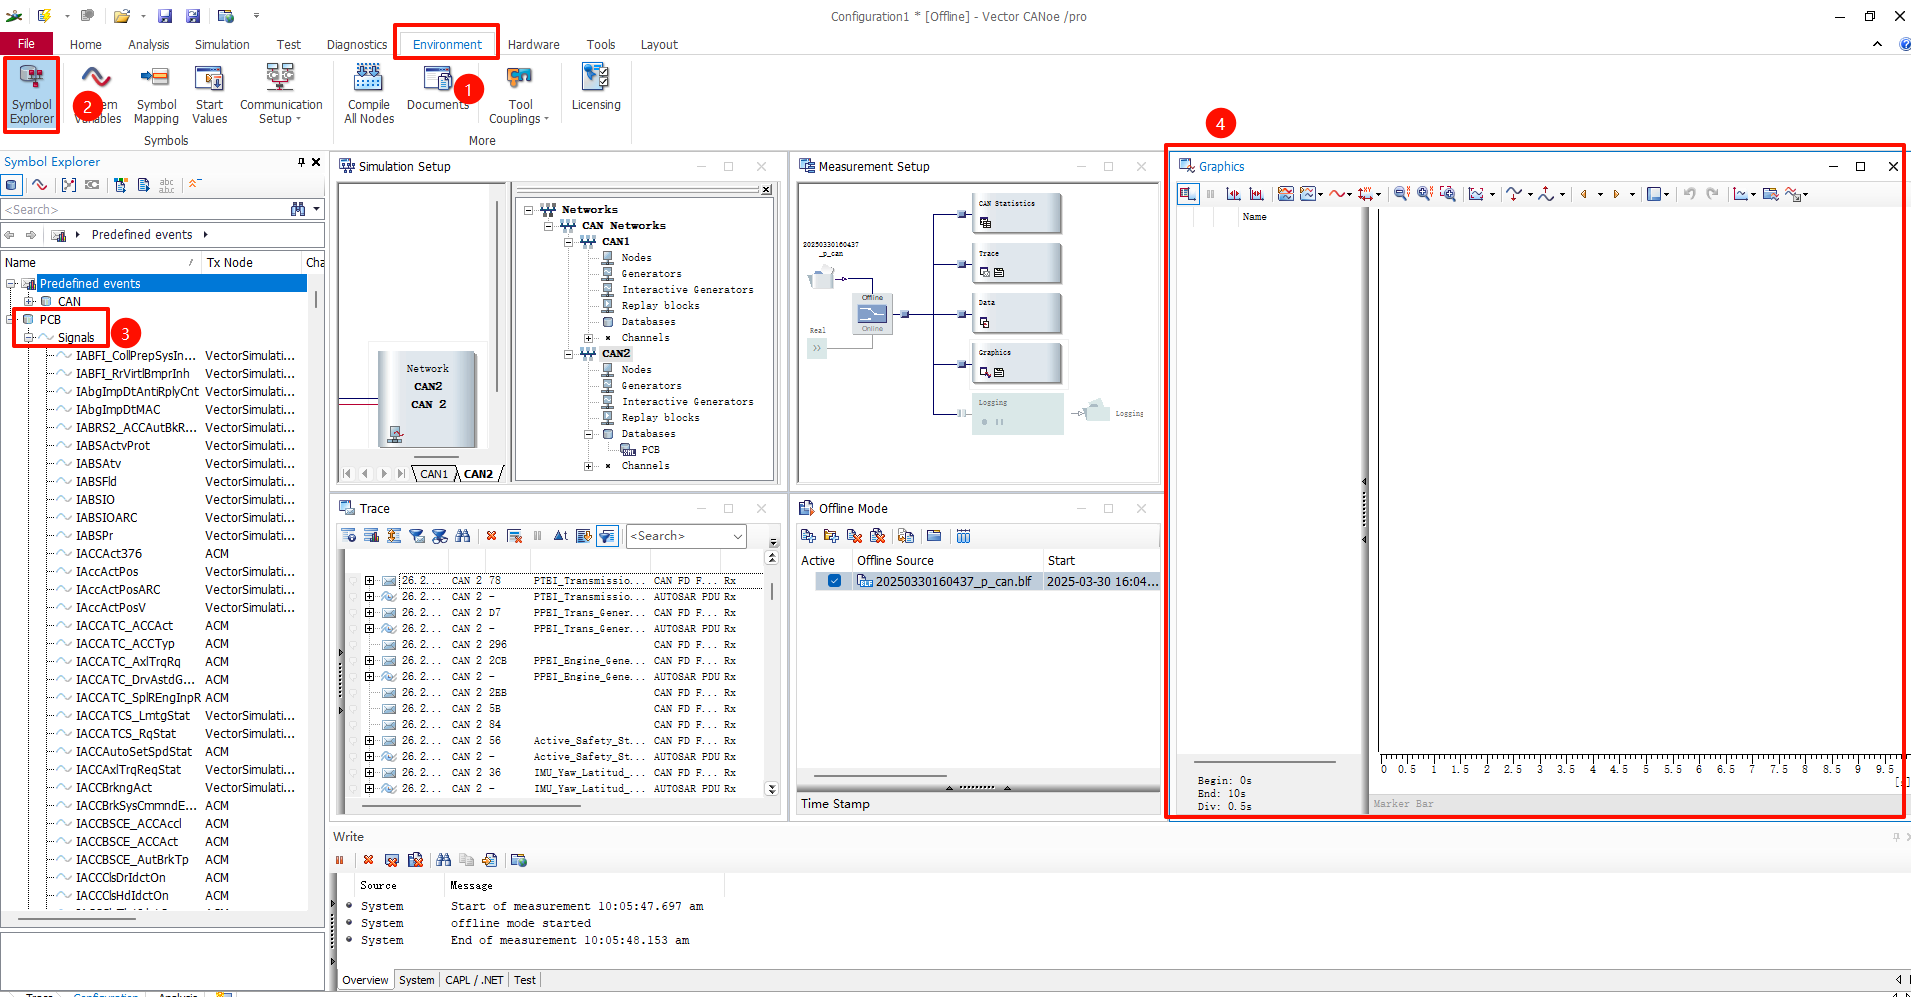Switch to System tab in Write window
The width and height of the screenshot is (1911, 997).
(416, 980)
